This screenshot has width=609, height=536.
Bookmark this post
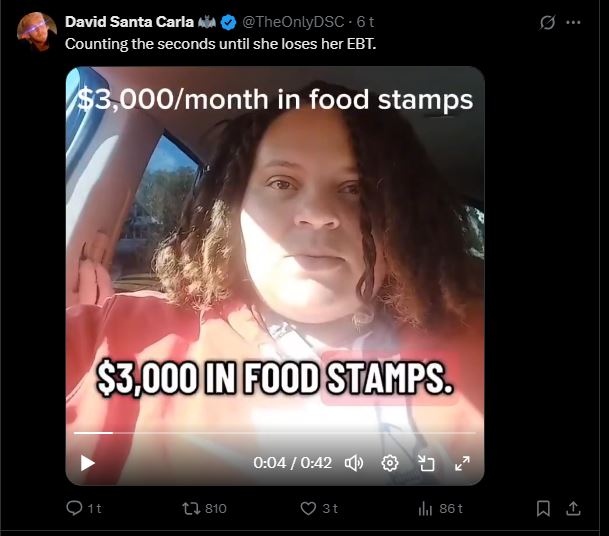[543, 508]
